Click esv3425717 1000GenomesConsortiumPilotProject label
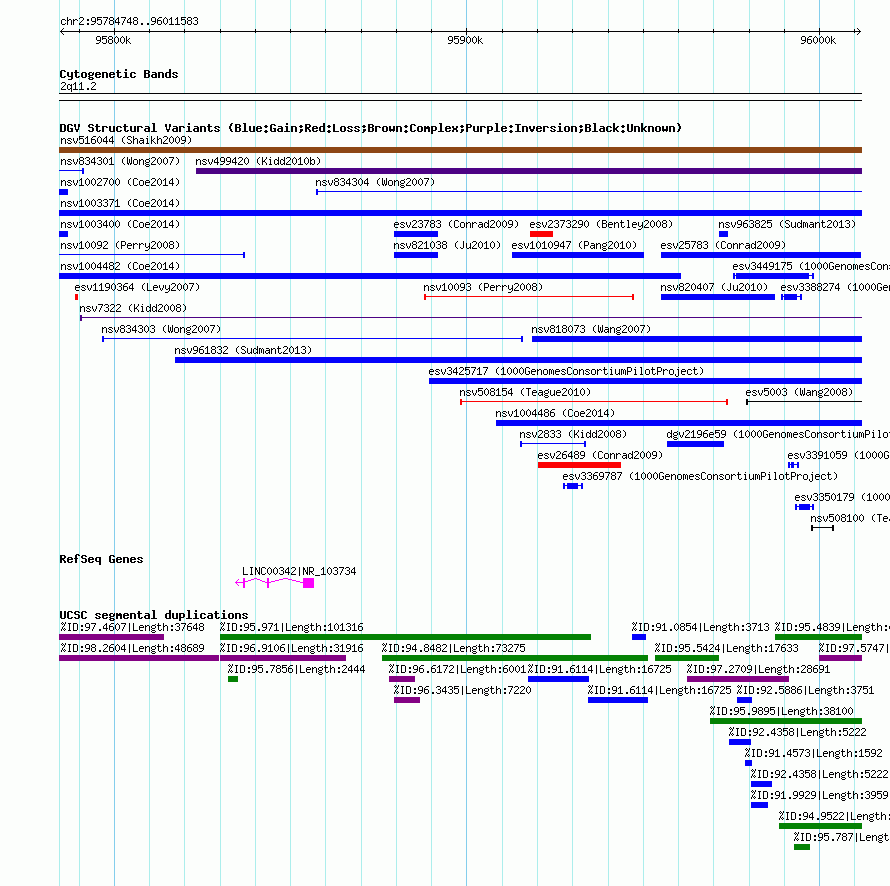Viewport: 890px width, 886px height. [x=566, y=371]
